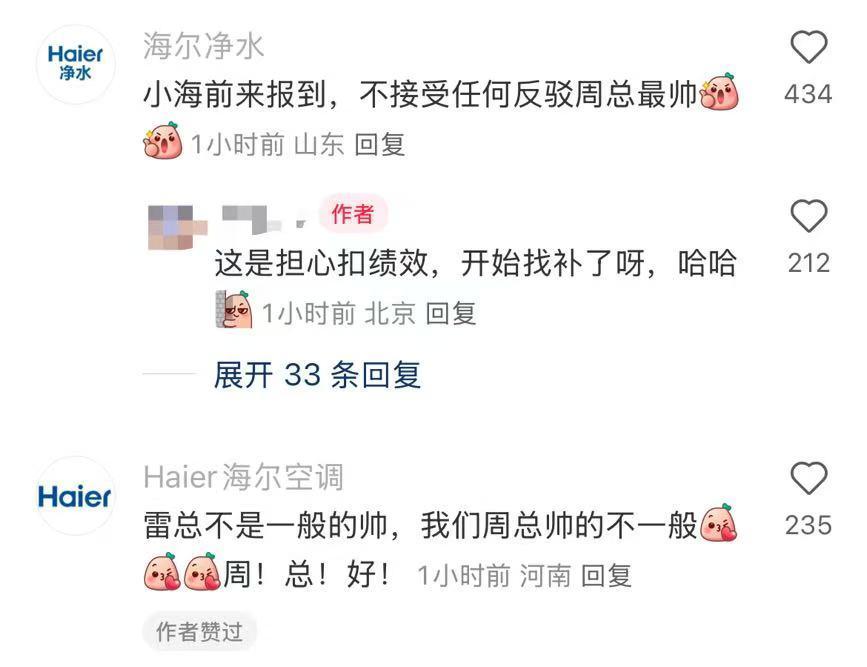Viewport: 867px width, 667px height.
Task: Like the author's reply about 扣绩效
Action: pyautogui.click(x=808, y=215)
